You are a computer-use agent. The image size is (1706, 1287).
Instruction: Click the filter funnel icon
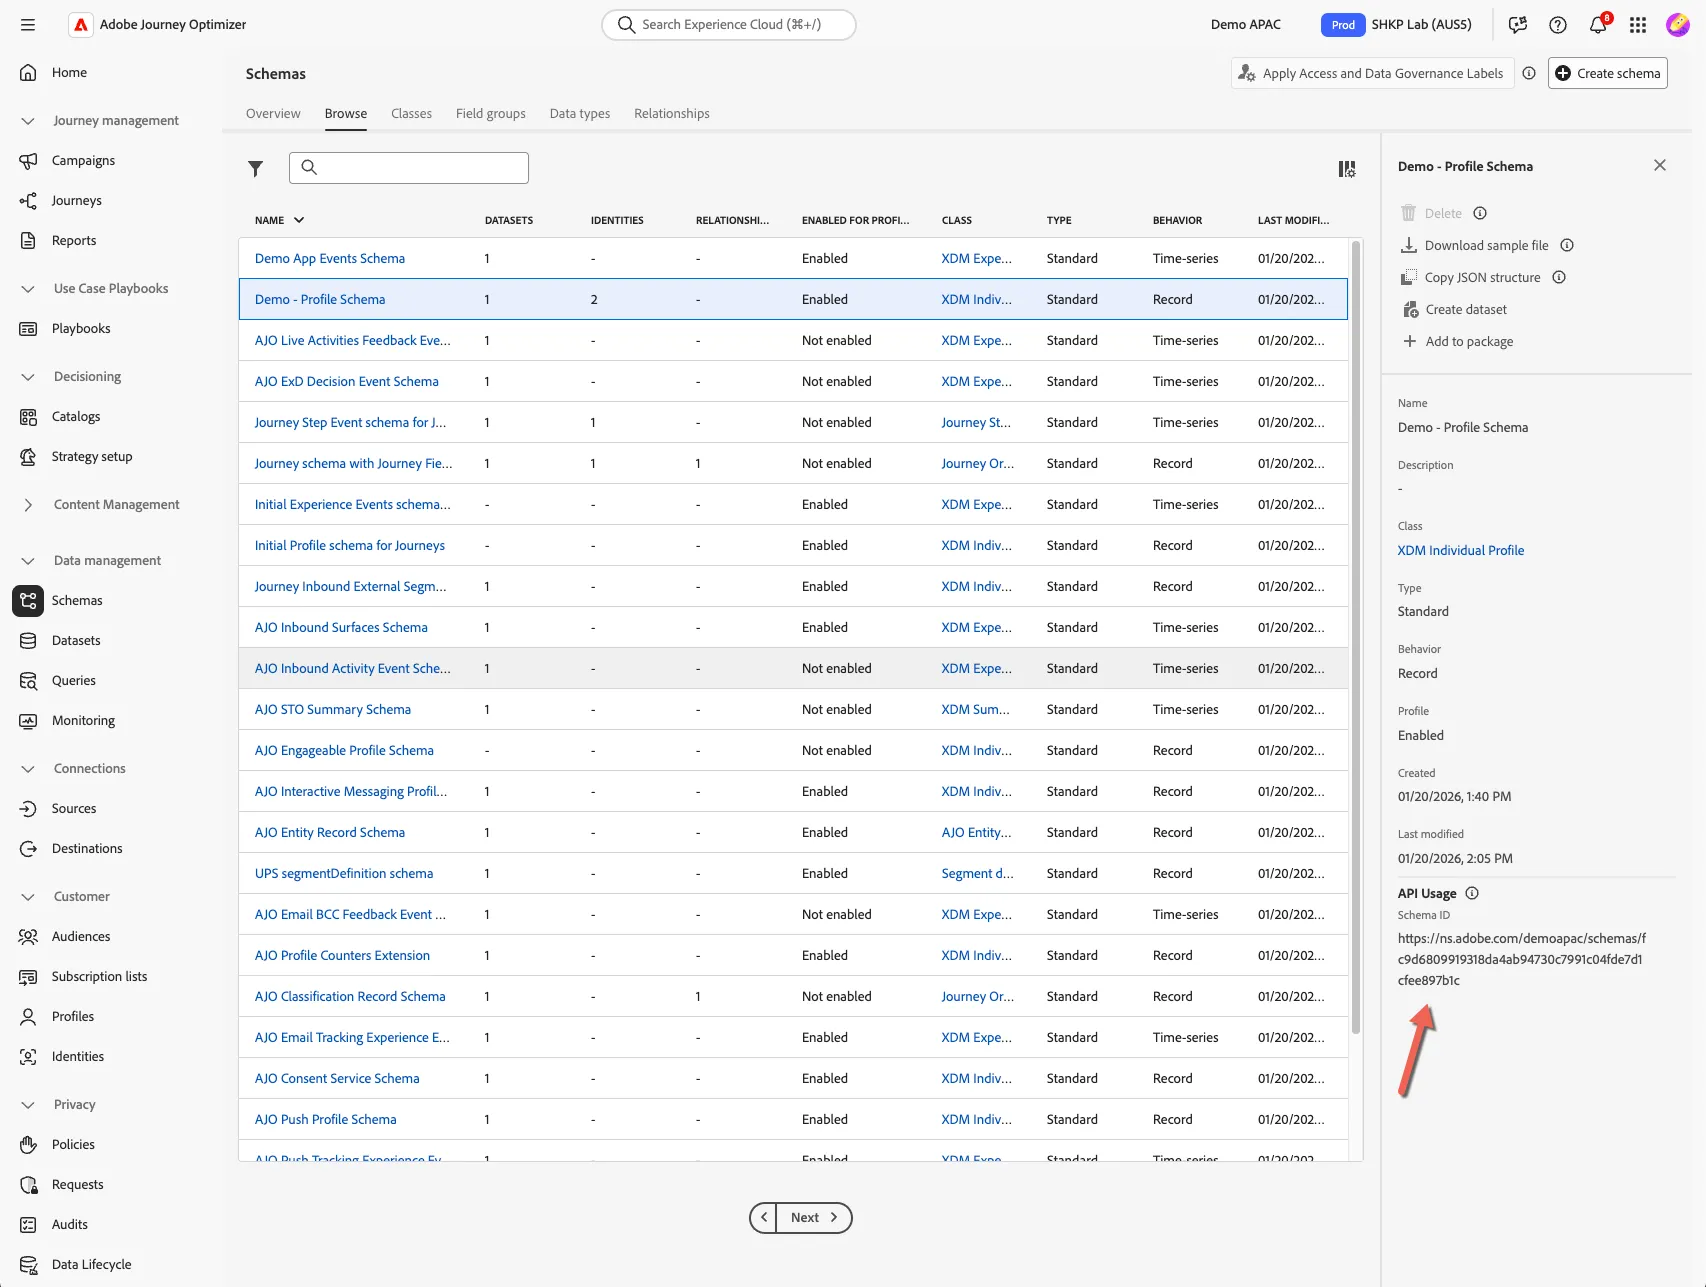pos(256,169)
